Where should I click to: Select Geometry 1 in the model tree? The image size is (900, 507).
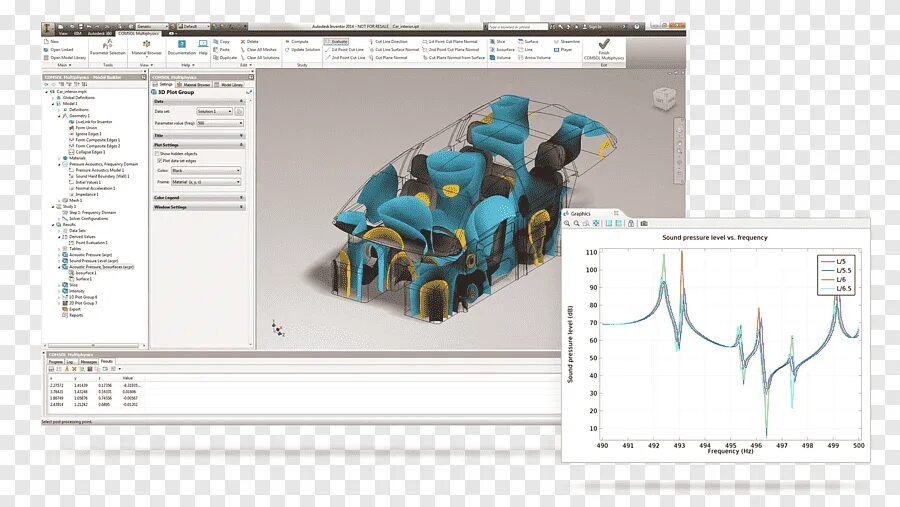click(75, 115)
